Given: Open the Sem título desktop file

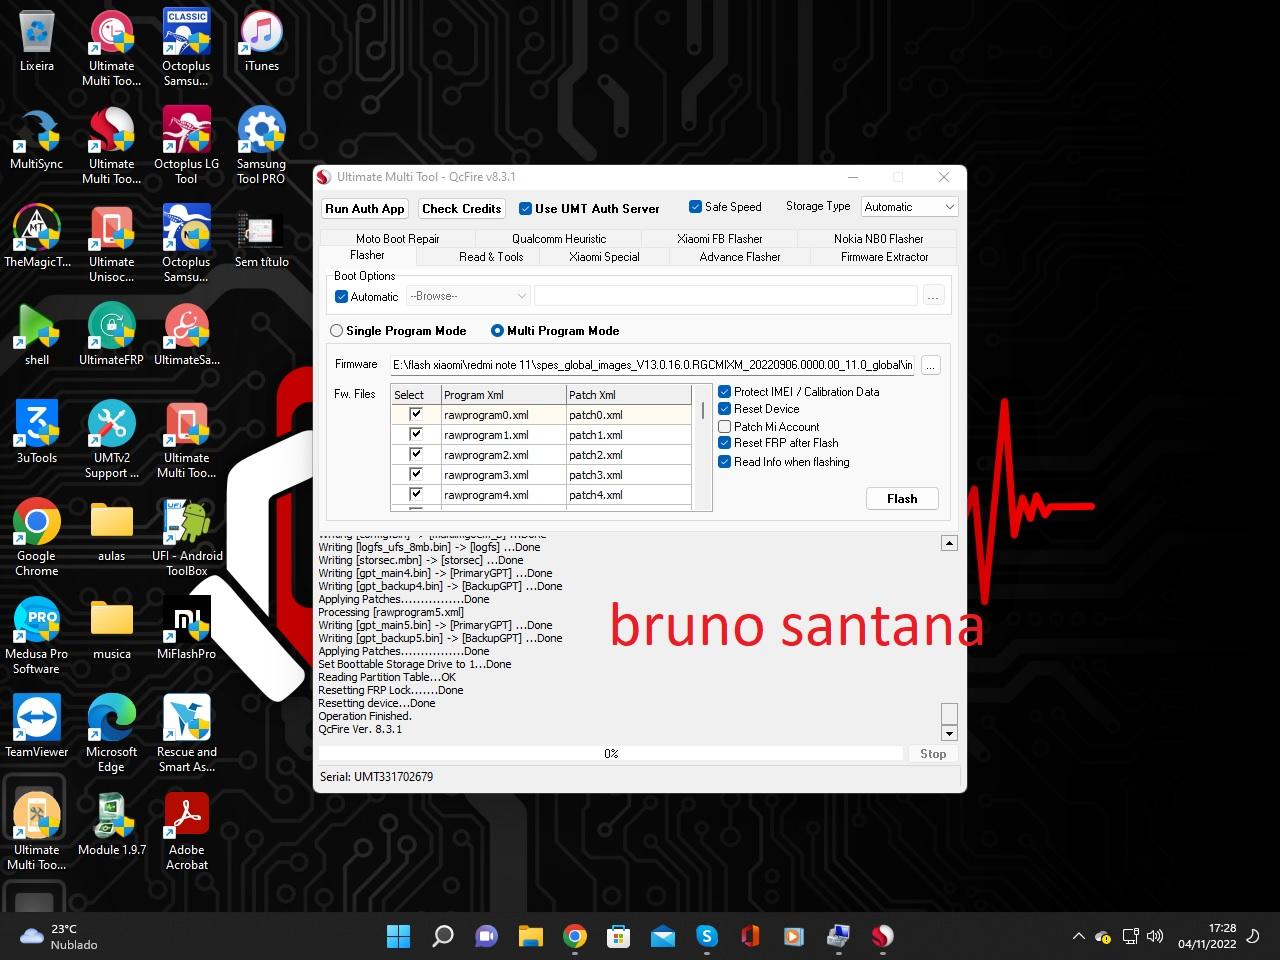Looking at the screenshot, I should [x=261, y=240].
